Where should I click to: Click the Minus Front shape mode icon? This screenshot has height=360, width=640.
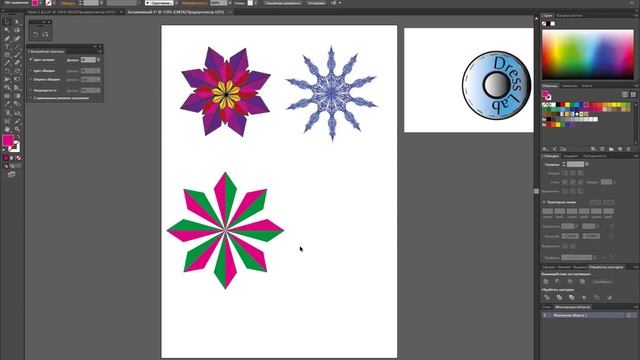coord(558,282)
